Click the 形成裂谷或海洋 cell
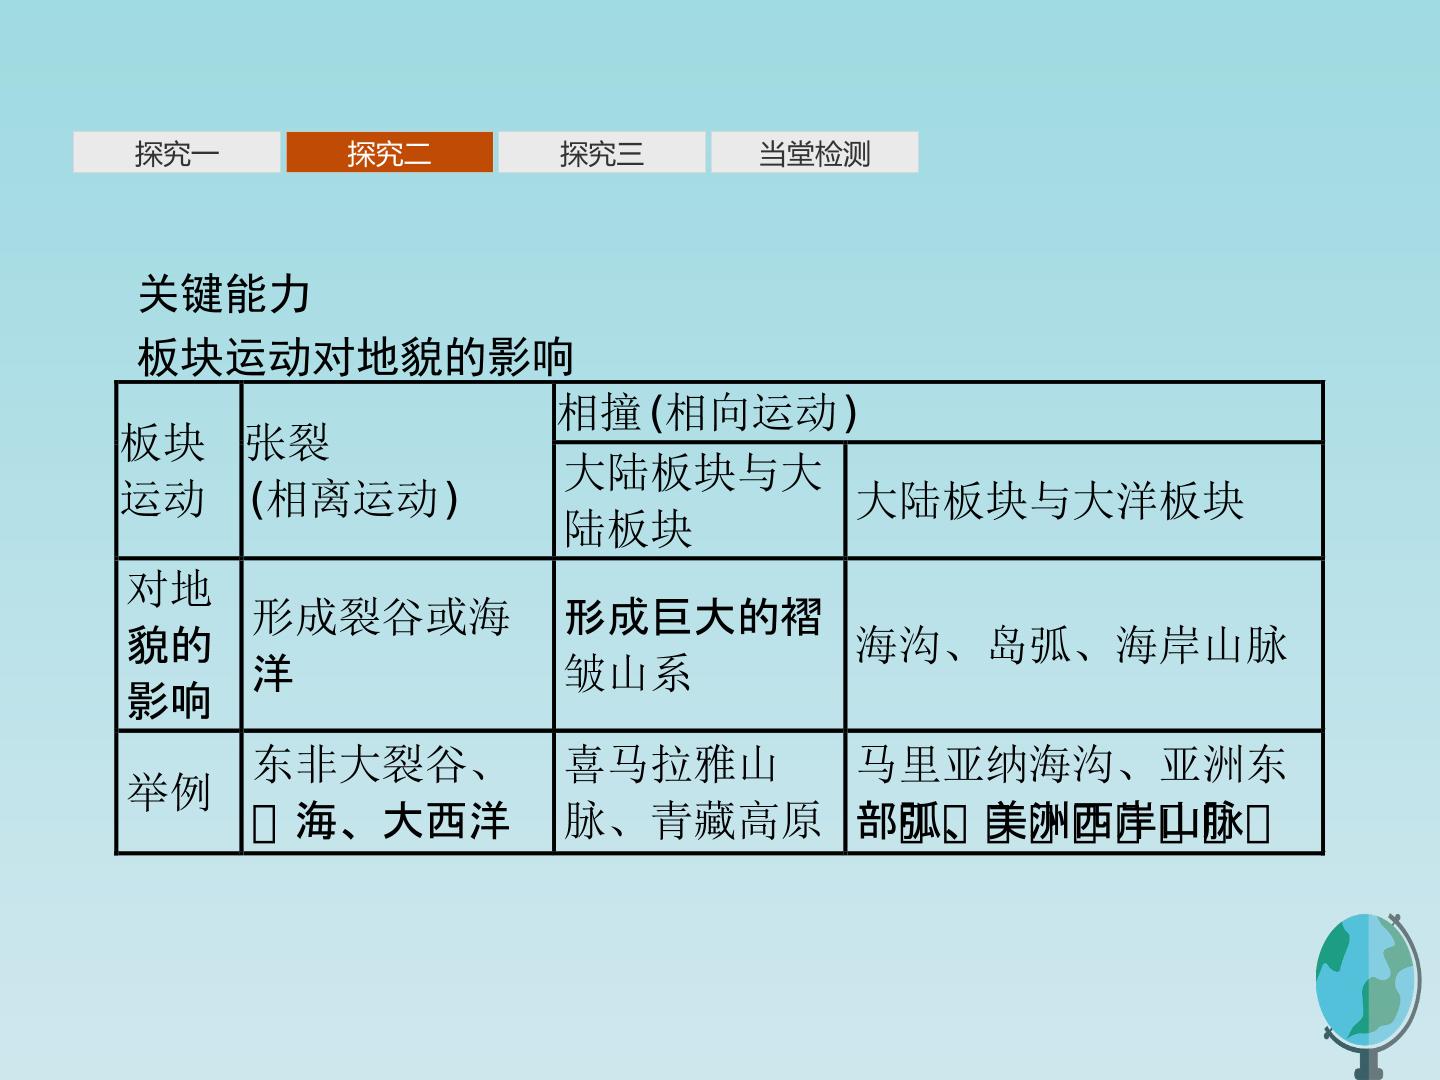1440x1080 pixels. point(397,644)
